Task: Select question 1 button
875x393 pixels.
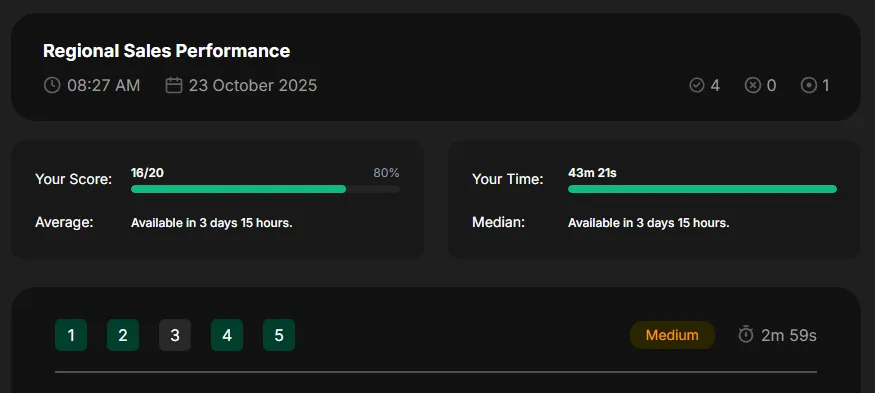Action: (x=71, y=335)
